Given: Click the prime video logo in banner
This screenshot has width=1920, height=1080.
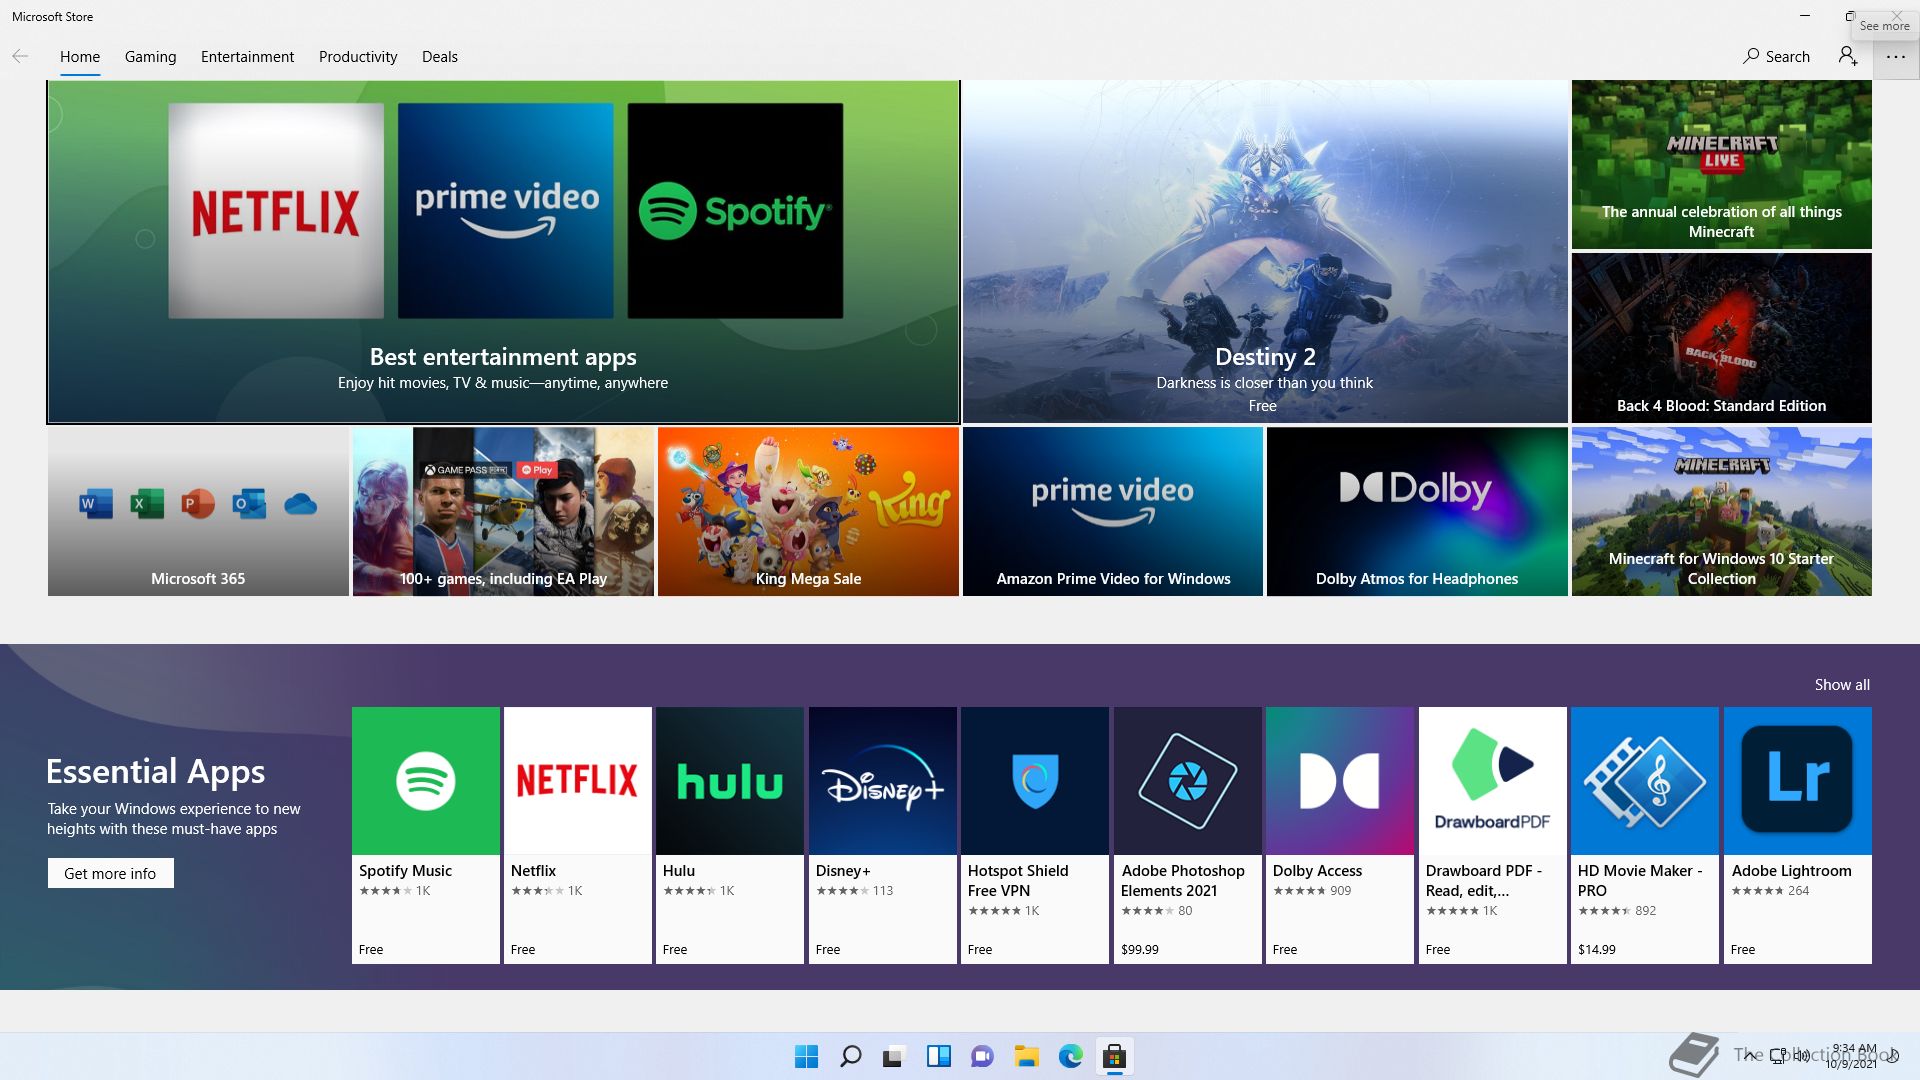Looking at the screenshot, I should pyautogui.click(x=506, y=211).
